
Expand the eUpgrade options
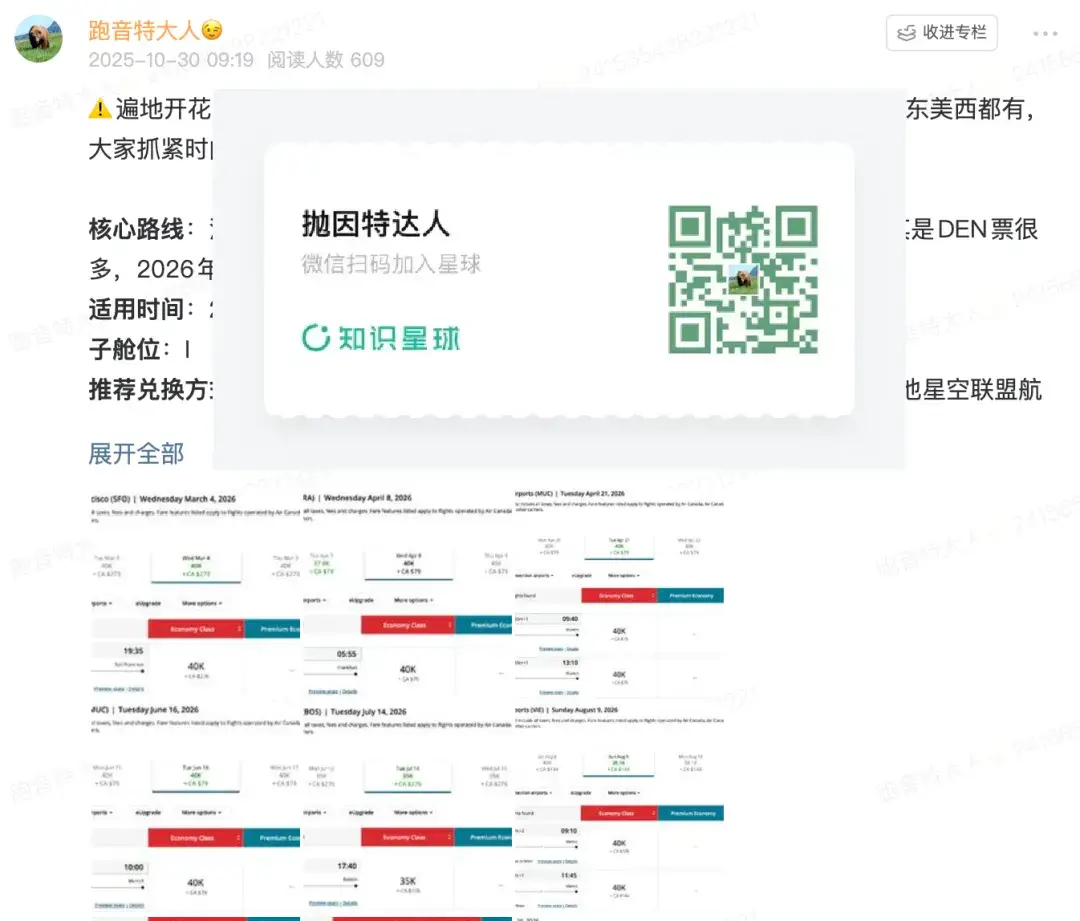click(147, 603)
